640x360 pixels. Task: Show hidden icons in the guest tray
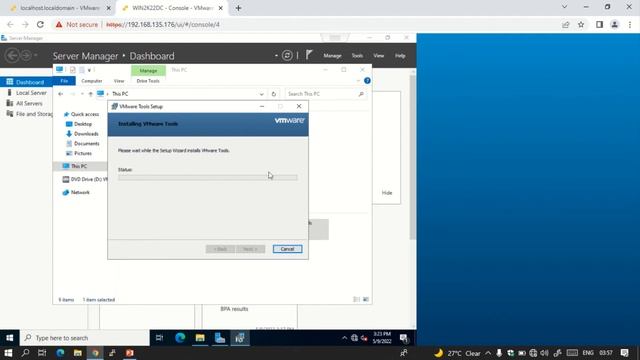tap(344, 338)
